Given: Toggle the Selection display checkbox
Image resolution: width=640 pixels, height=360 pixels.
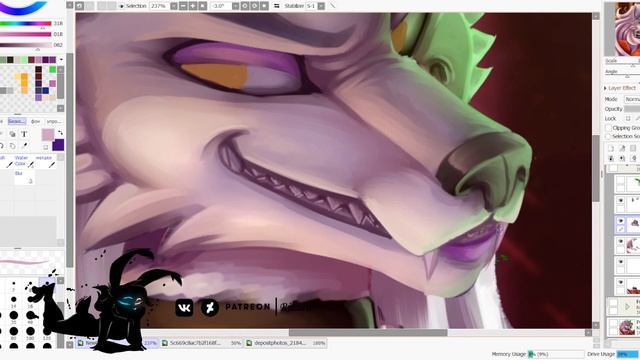Looking at the screenshot, I should pos(122,6).
